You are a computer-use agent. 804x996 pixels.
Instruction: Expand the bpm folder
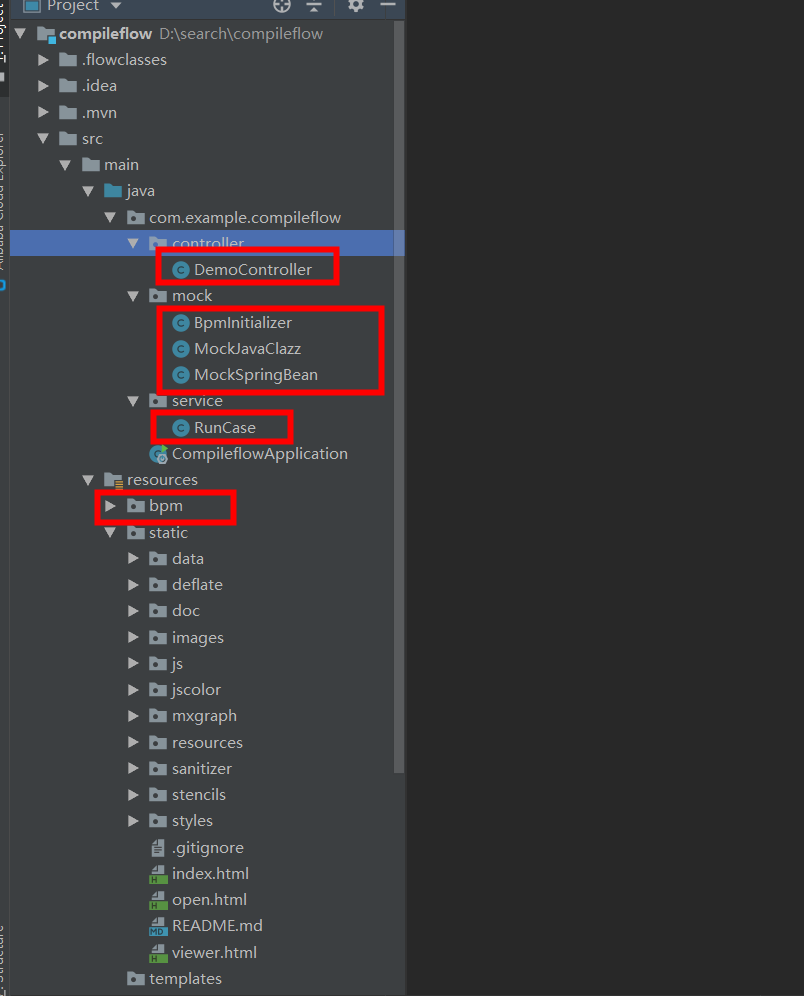(x=111, y=506)
